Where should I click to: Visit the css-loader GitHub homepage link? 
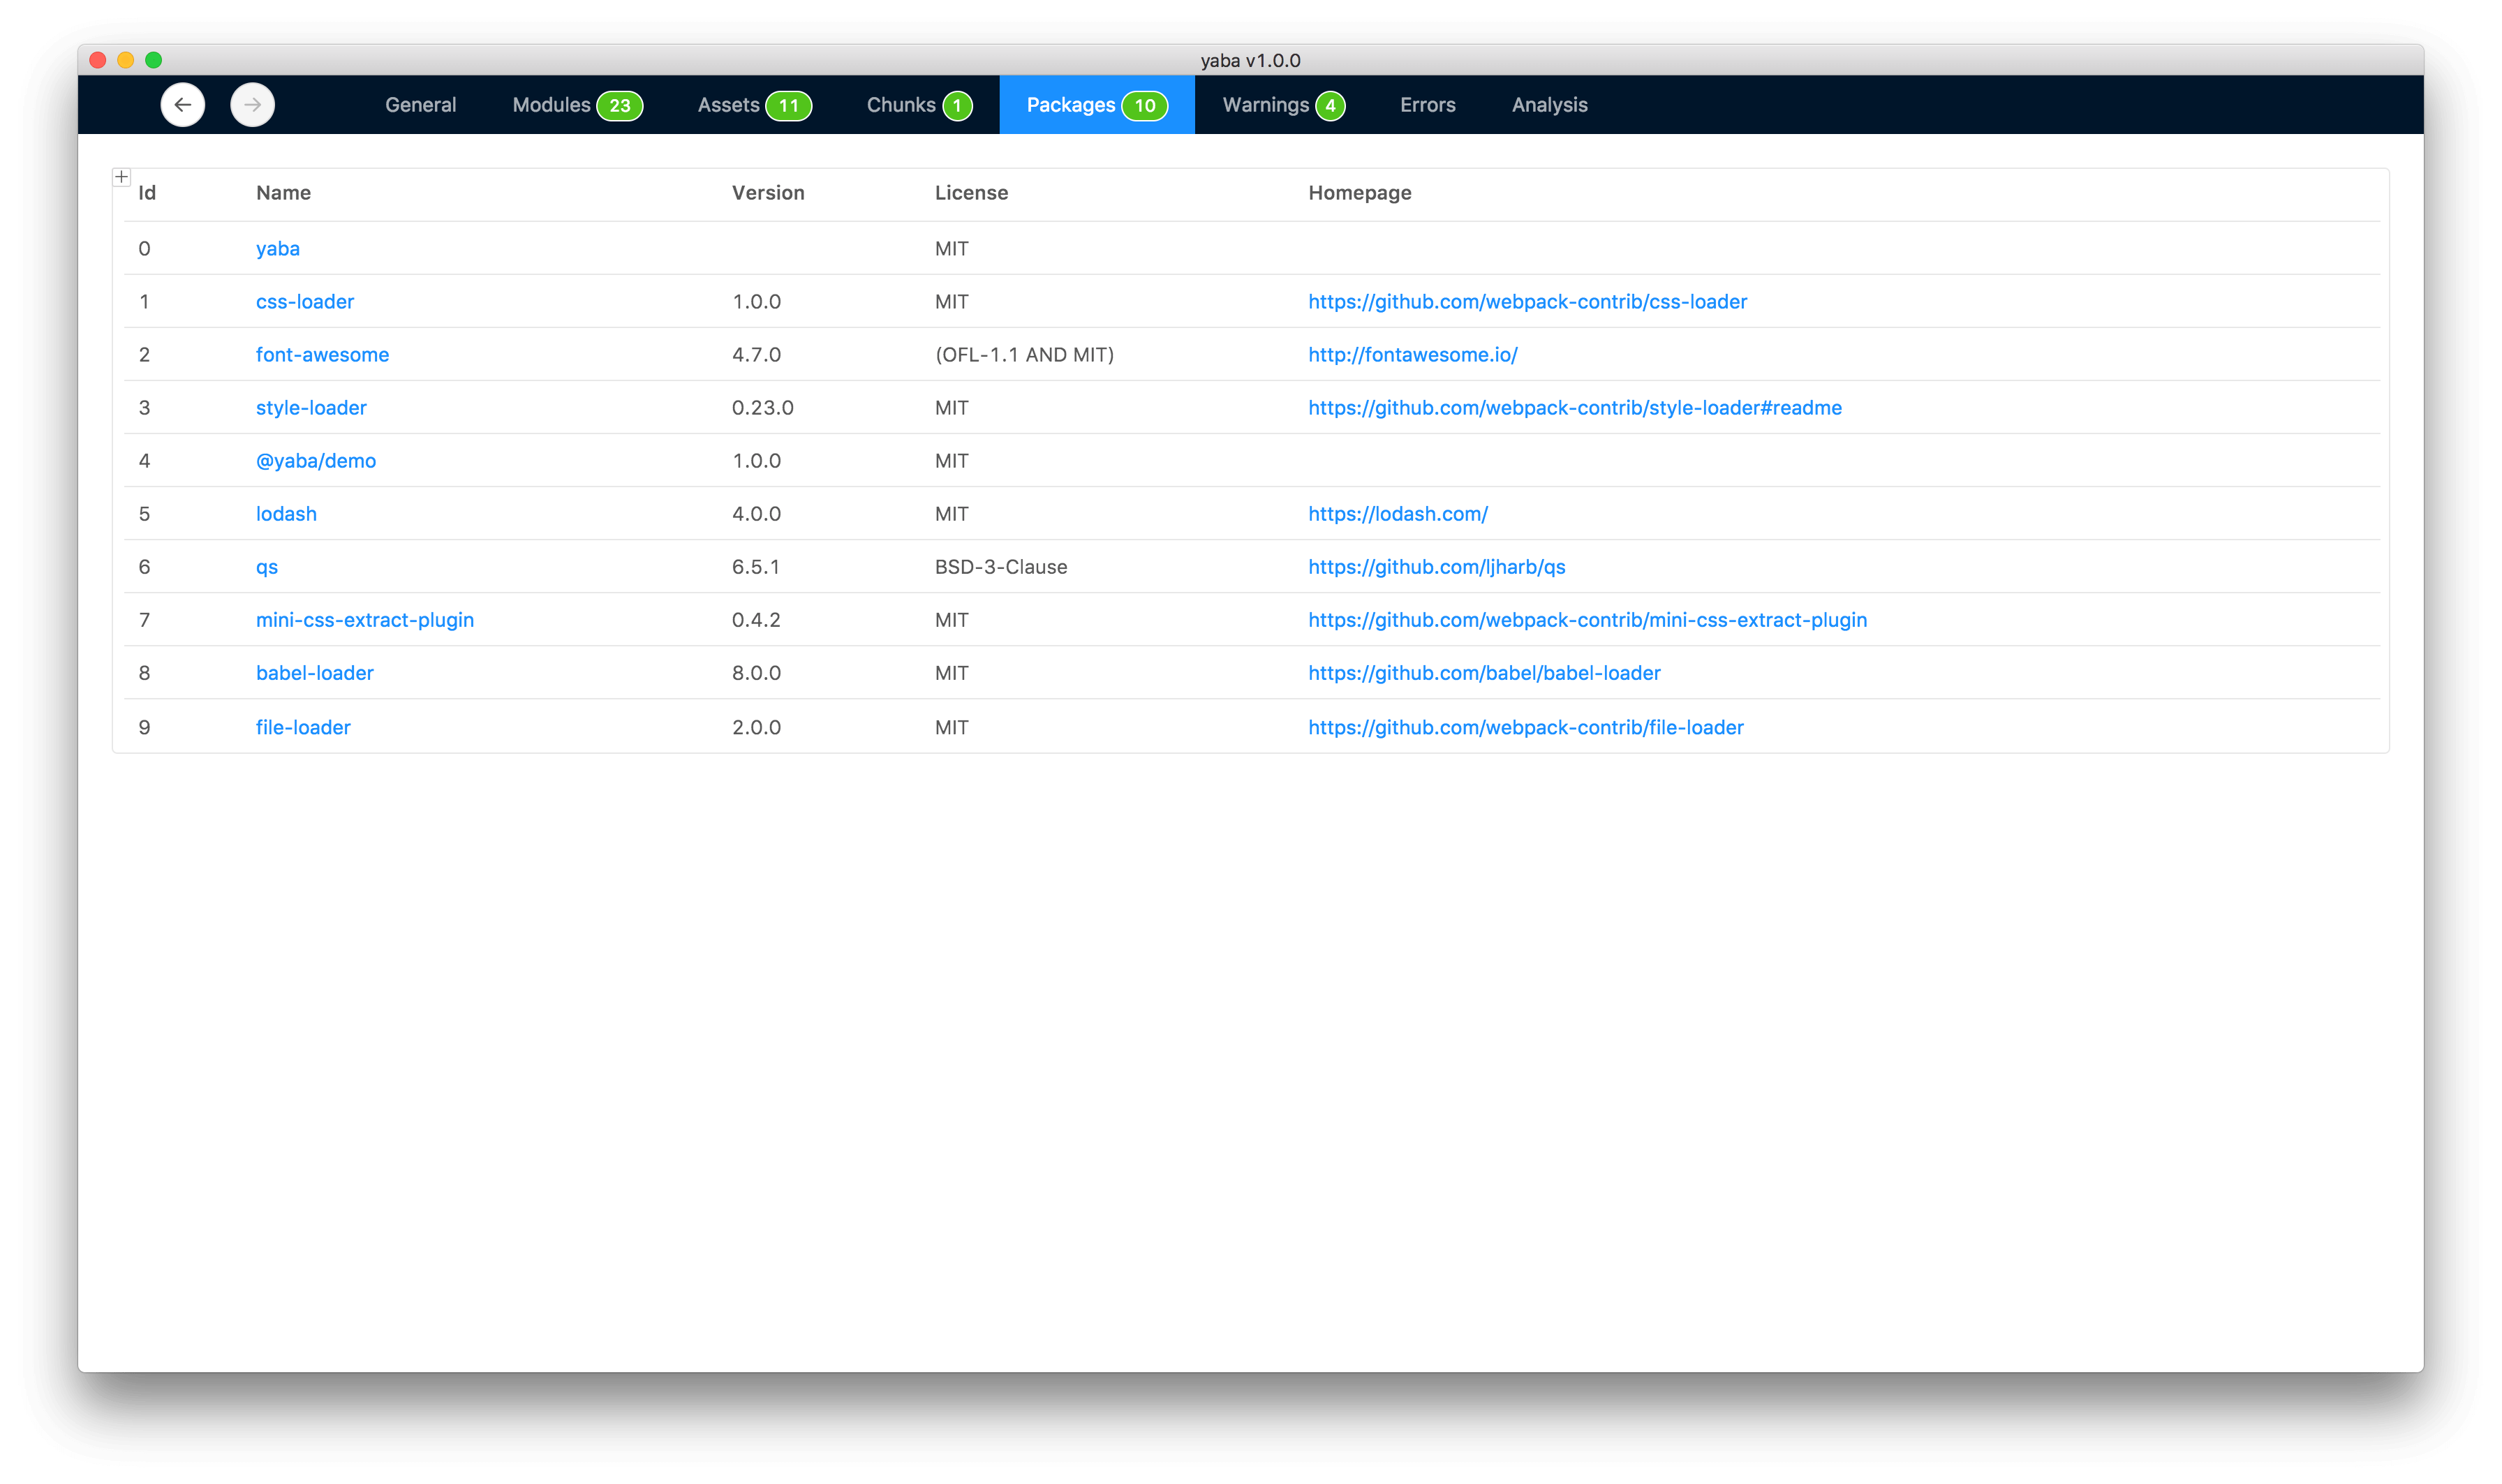pos(1527,301)
